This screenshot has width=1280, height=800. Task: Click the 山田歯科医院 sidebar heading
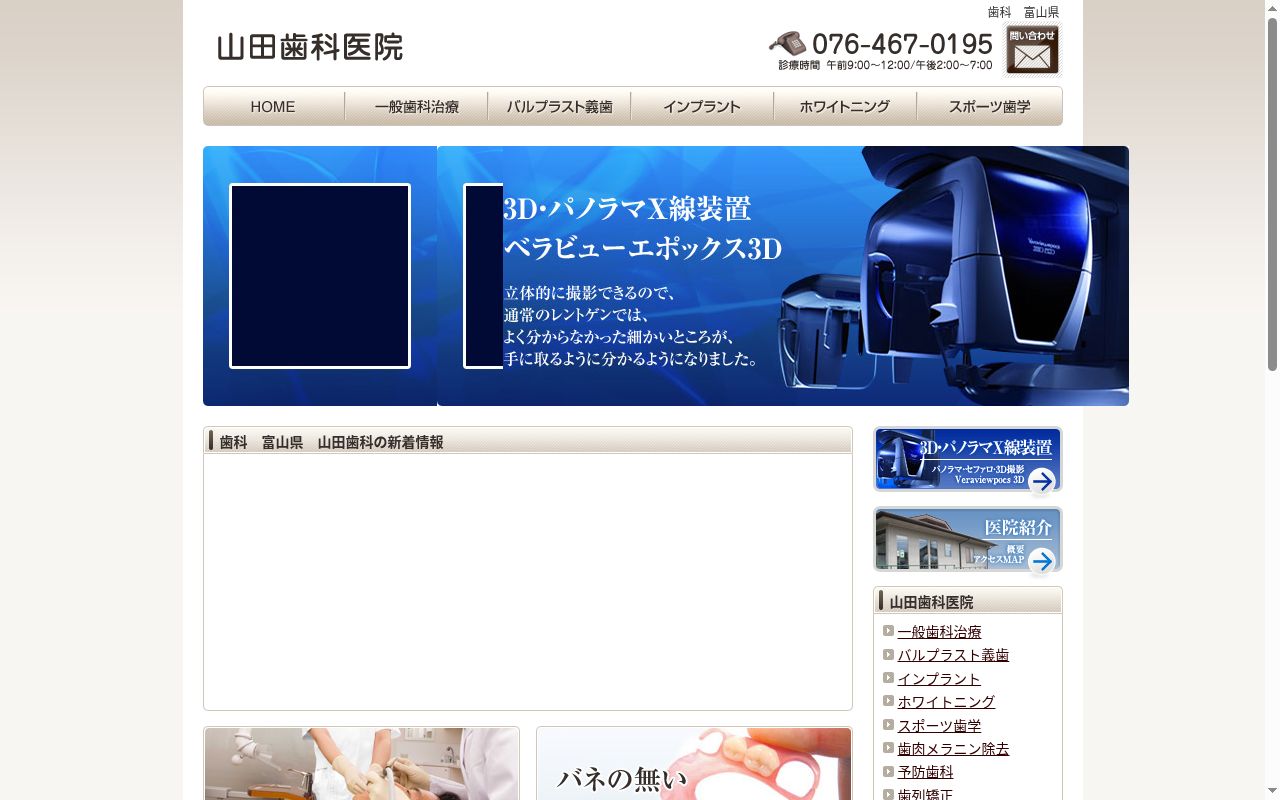[x=931, y=602]
